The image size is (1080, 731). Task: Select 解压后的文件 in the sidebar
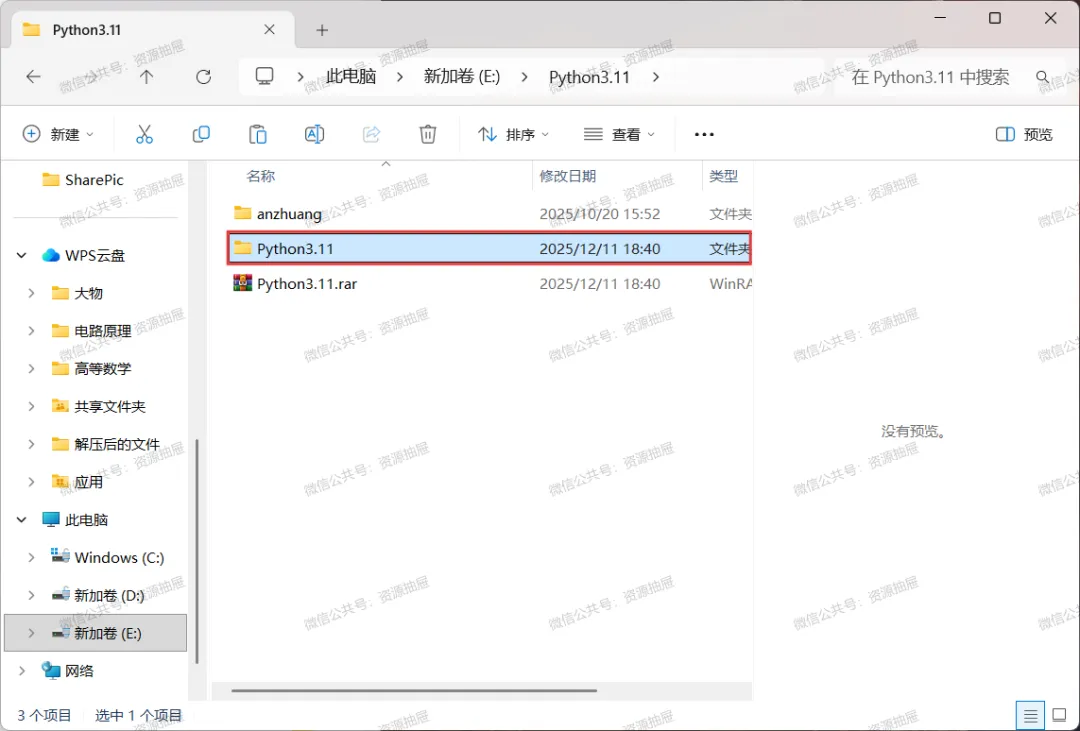(x=117, y=444)
